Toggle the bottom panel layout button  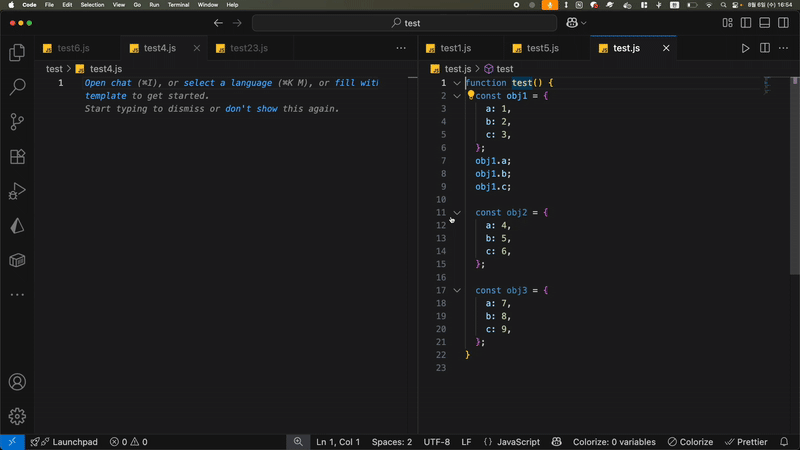(x=764, y=22)
